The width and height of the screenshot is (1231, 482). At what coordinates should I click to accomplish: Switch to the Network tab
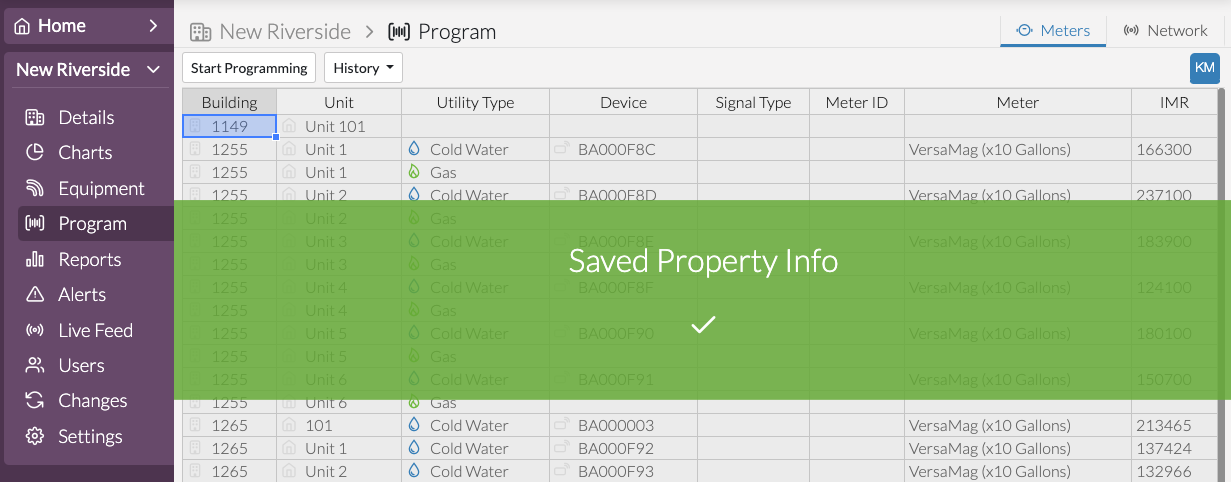coord(1165,30)
